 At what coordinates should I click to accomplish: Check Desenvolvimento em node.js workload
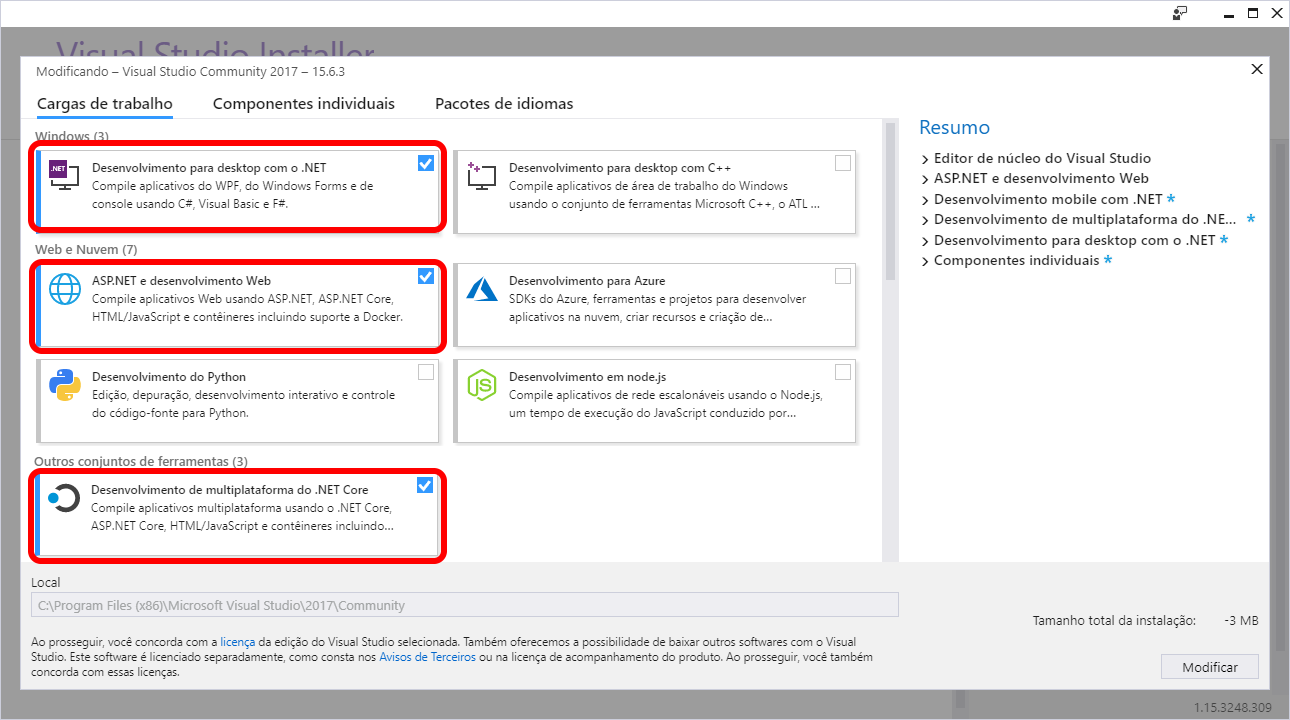843,372
